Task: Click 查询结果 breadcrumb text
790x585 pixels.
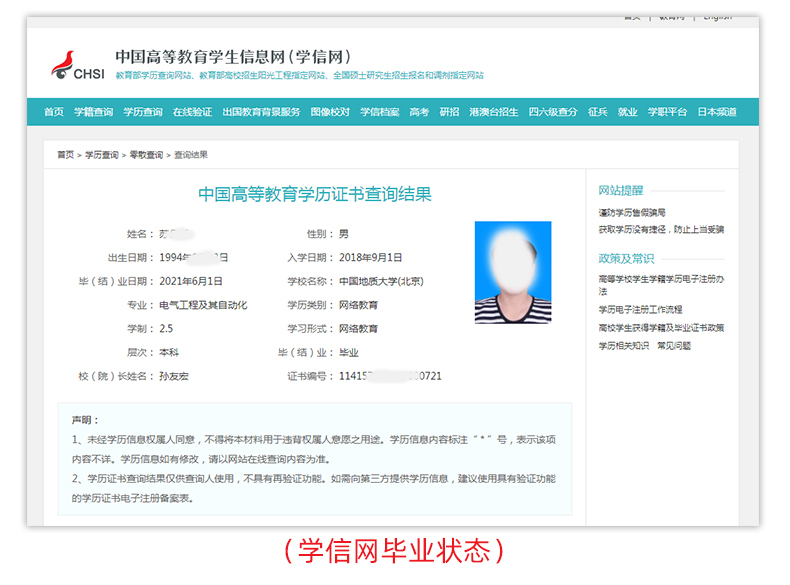Action: (191, 155)
